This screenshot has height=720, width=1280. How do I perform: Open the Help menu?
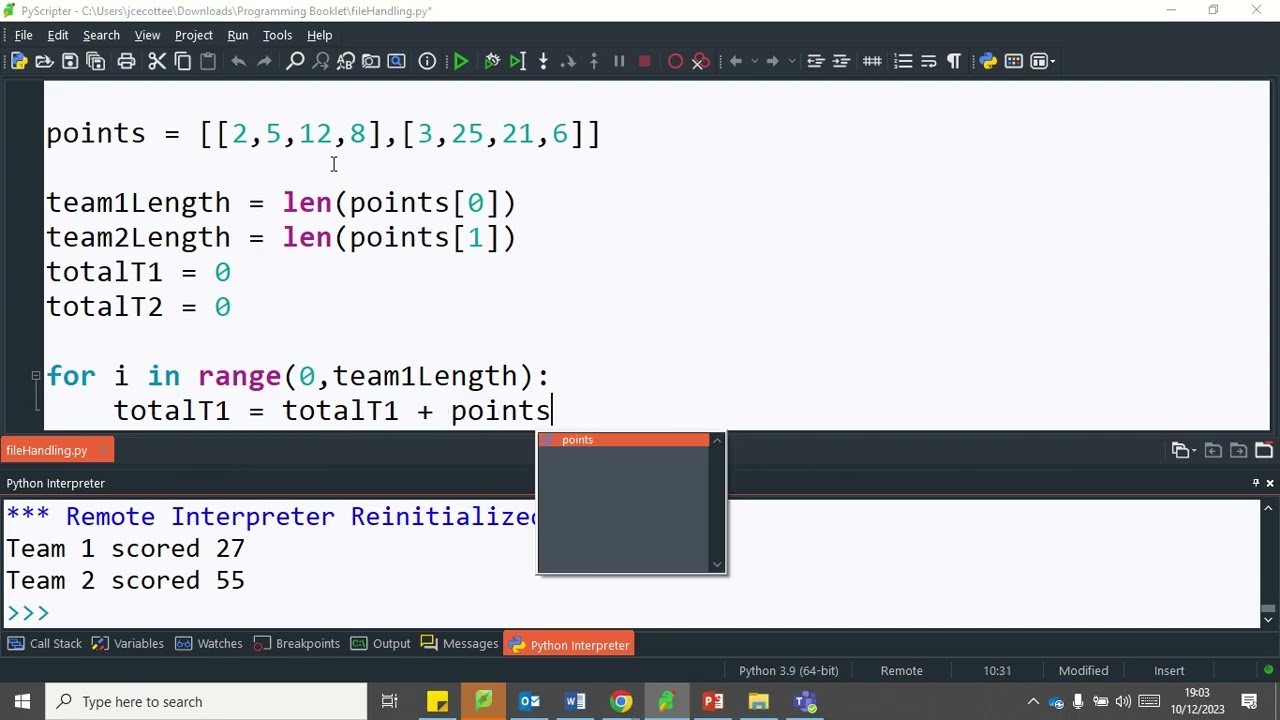click(319, 35)
